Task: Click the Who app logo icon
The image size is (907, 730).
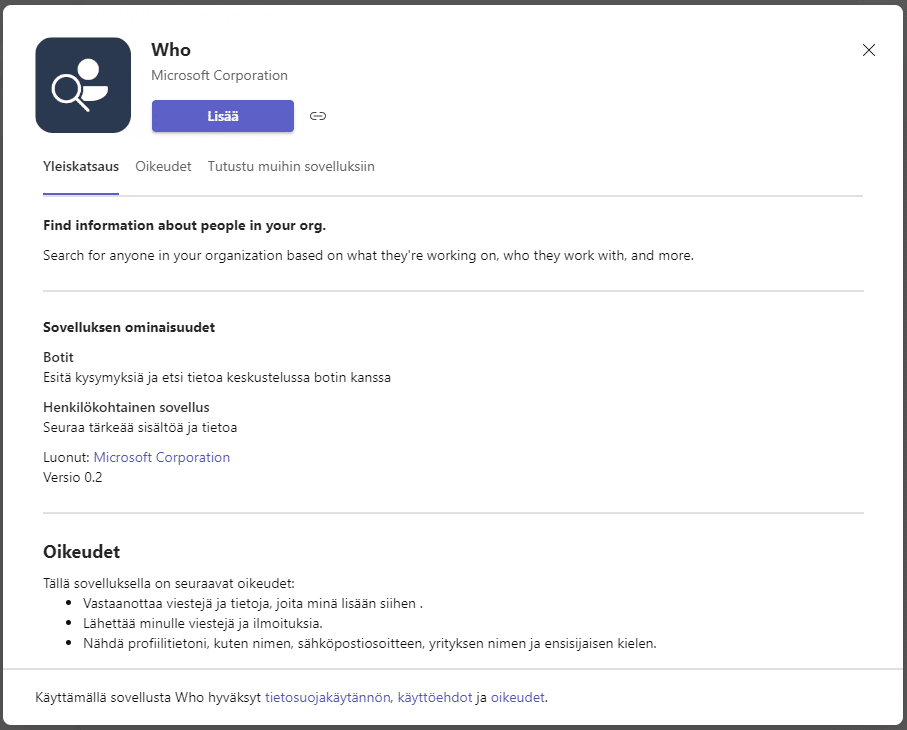Action: tap(83, 85)
